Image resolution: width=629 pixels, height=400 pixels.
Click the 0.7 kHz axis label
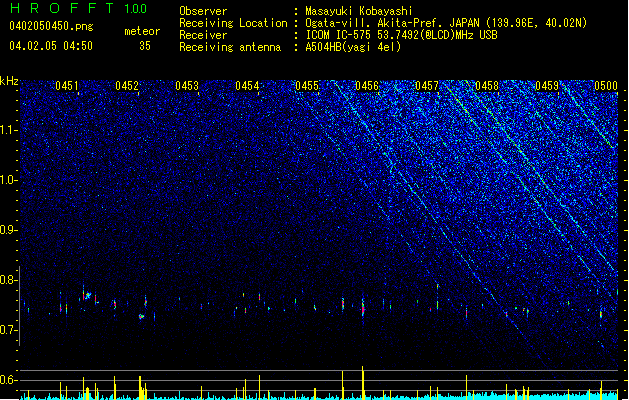tap(8, 330)
